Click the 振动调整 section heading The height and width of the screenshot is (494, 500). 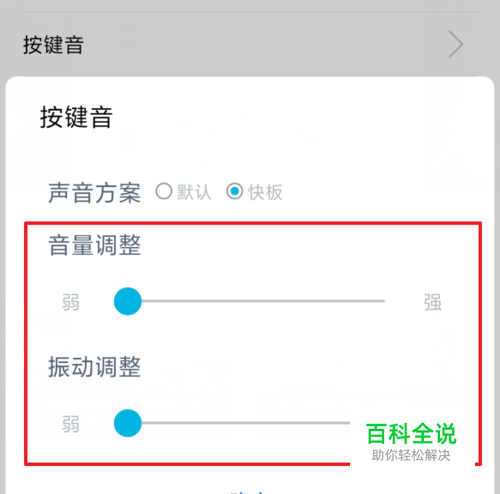(94, 367)
